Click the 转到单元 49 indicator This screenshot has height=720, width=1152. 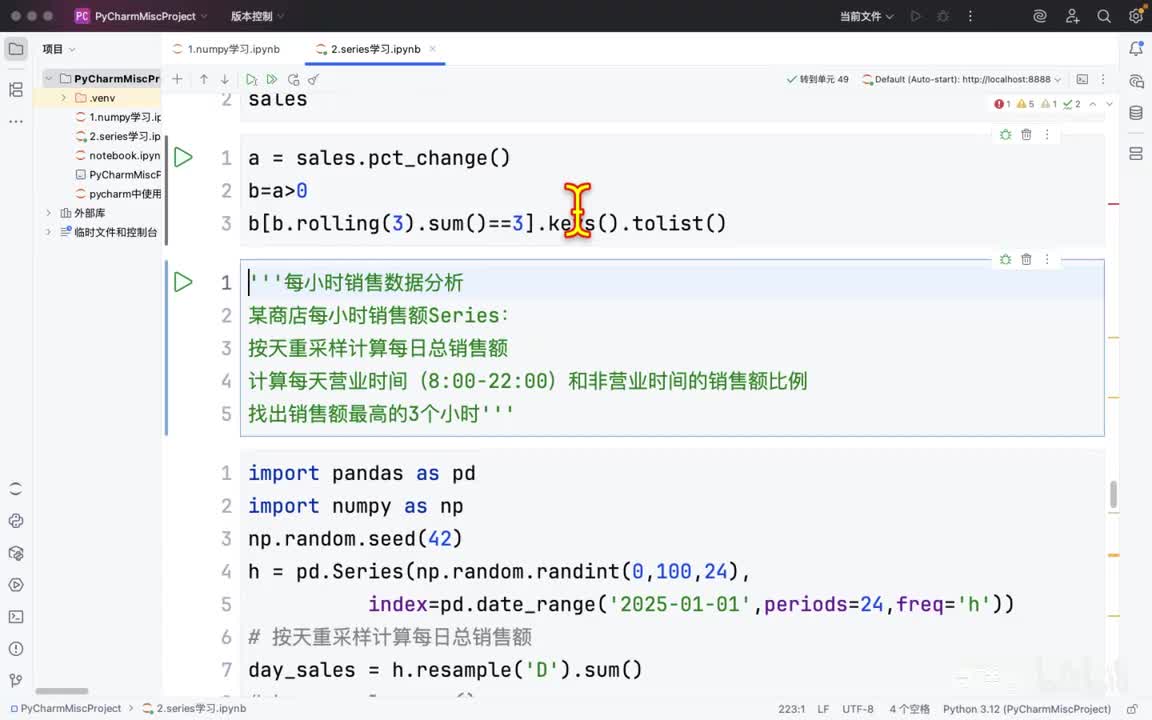pyautogui.click(x=818, y=79)
